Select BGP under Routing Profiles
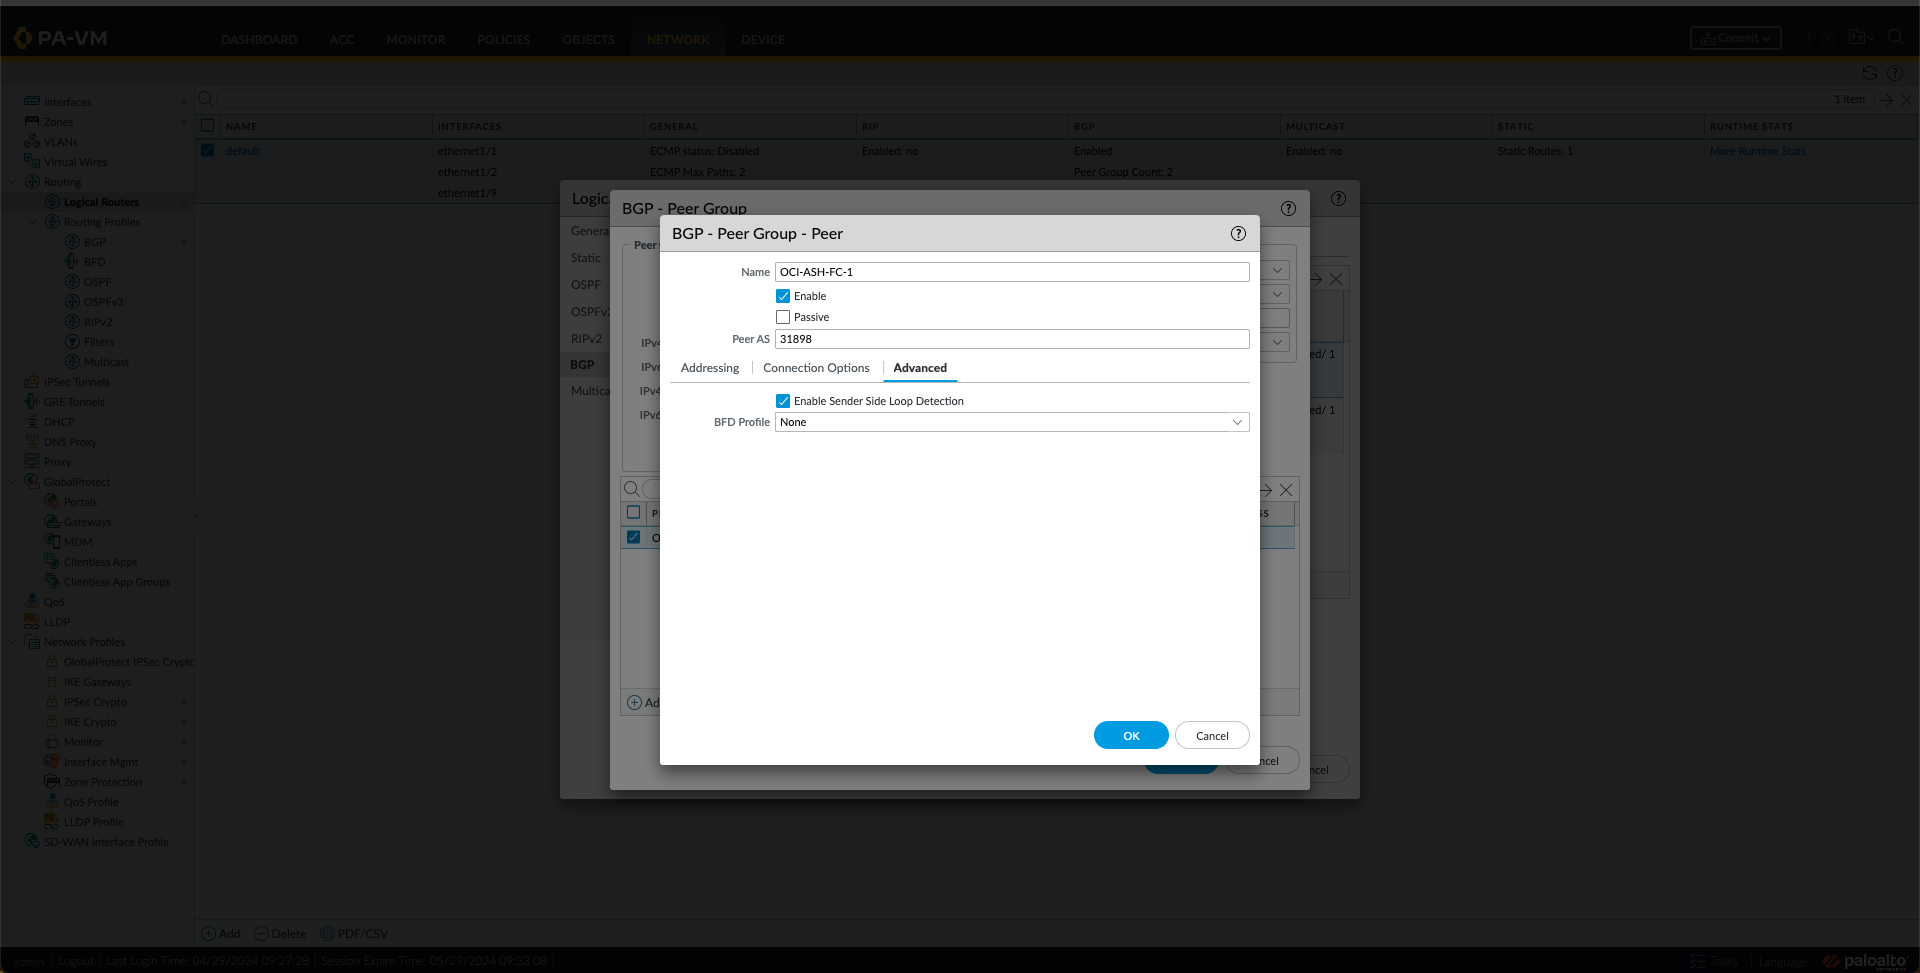Viewport: 1920px width, 973px height. point(95,242)
